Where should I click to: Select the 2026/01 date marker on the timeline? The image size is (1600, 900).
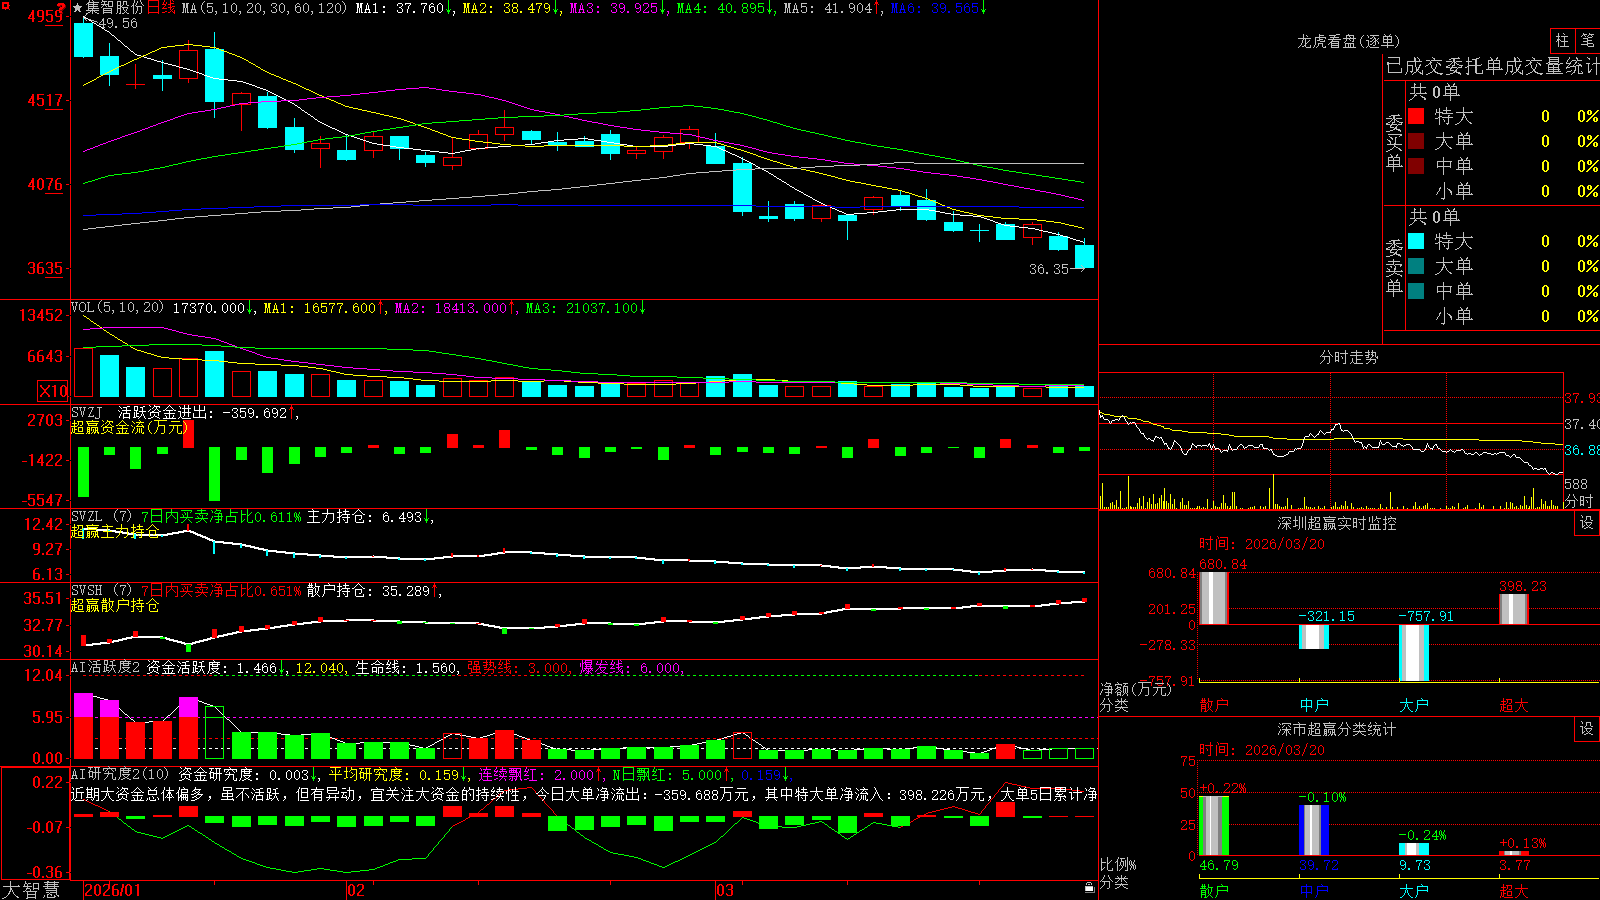click(113, 890)
